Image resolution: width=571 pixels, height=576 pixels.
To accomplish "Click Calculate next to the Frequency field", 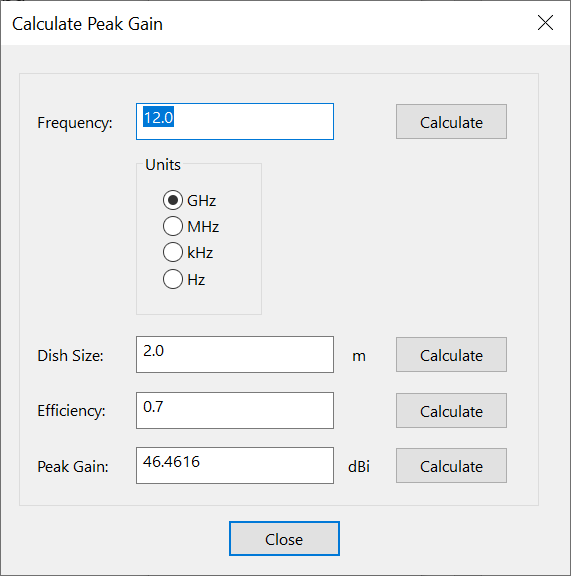I will (x=451, y=122).
